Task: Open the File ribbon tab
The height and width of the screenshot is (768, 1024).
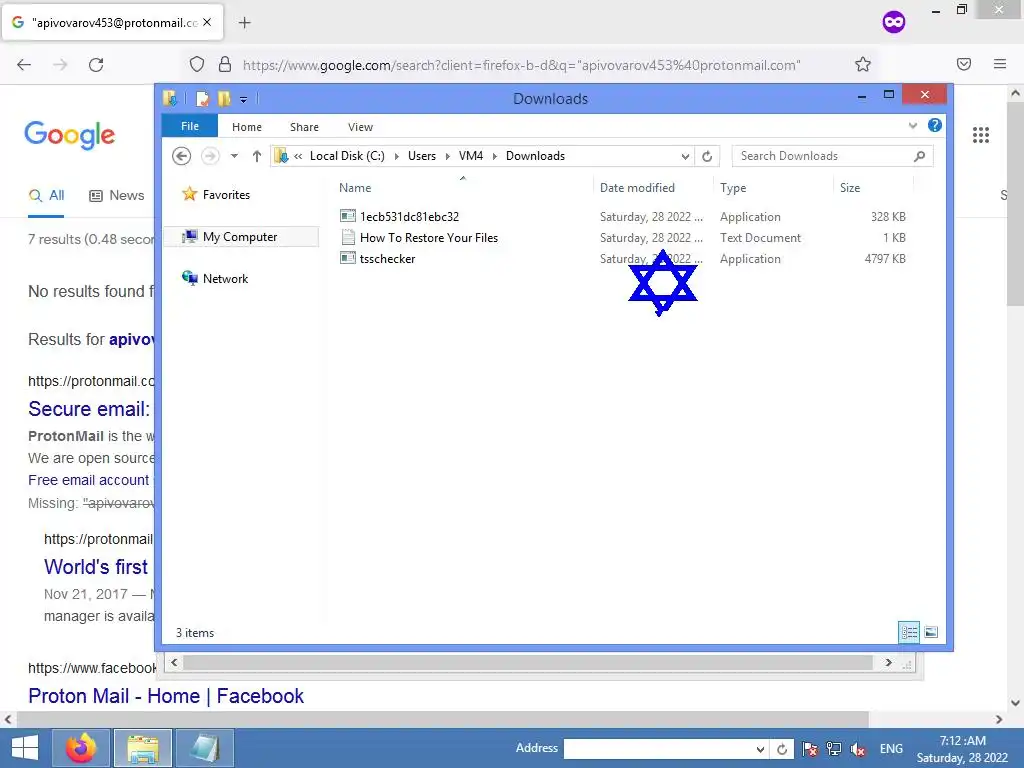Action: coord(190,126)
